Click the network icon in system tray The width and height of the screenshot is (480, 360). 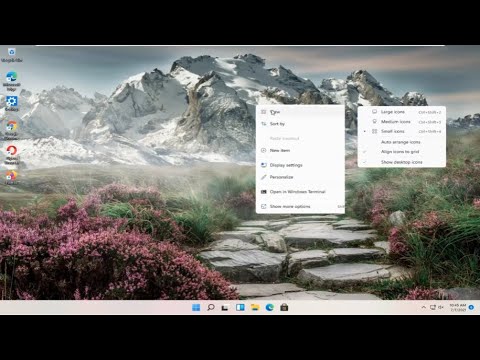coord(433,307)
